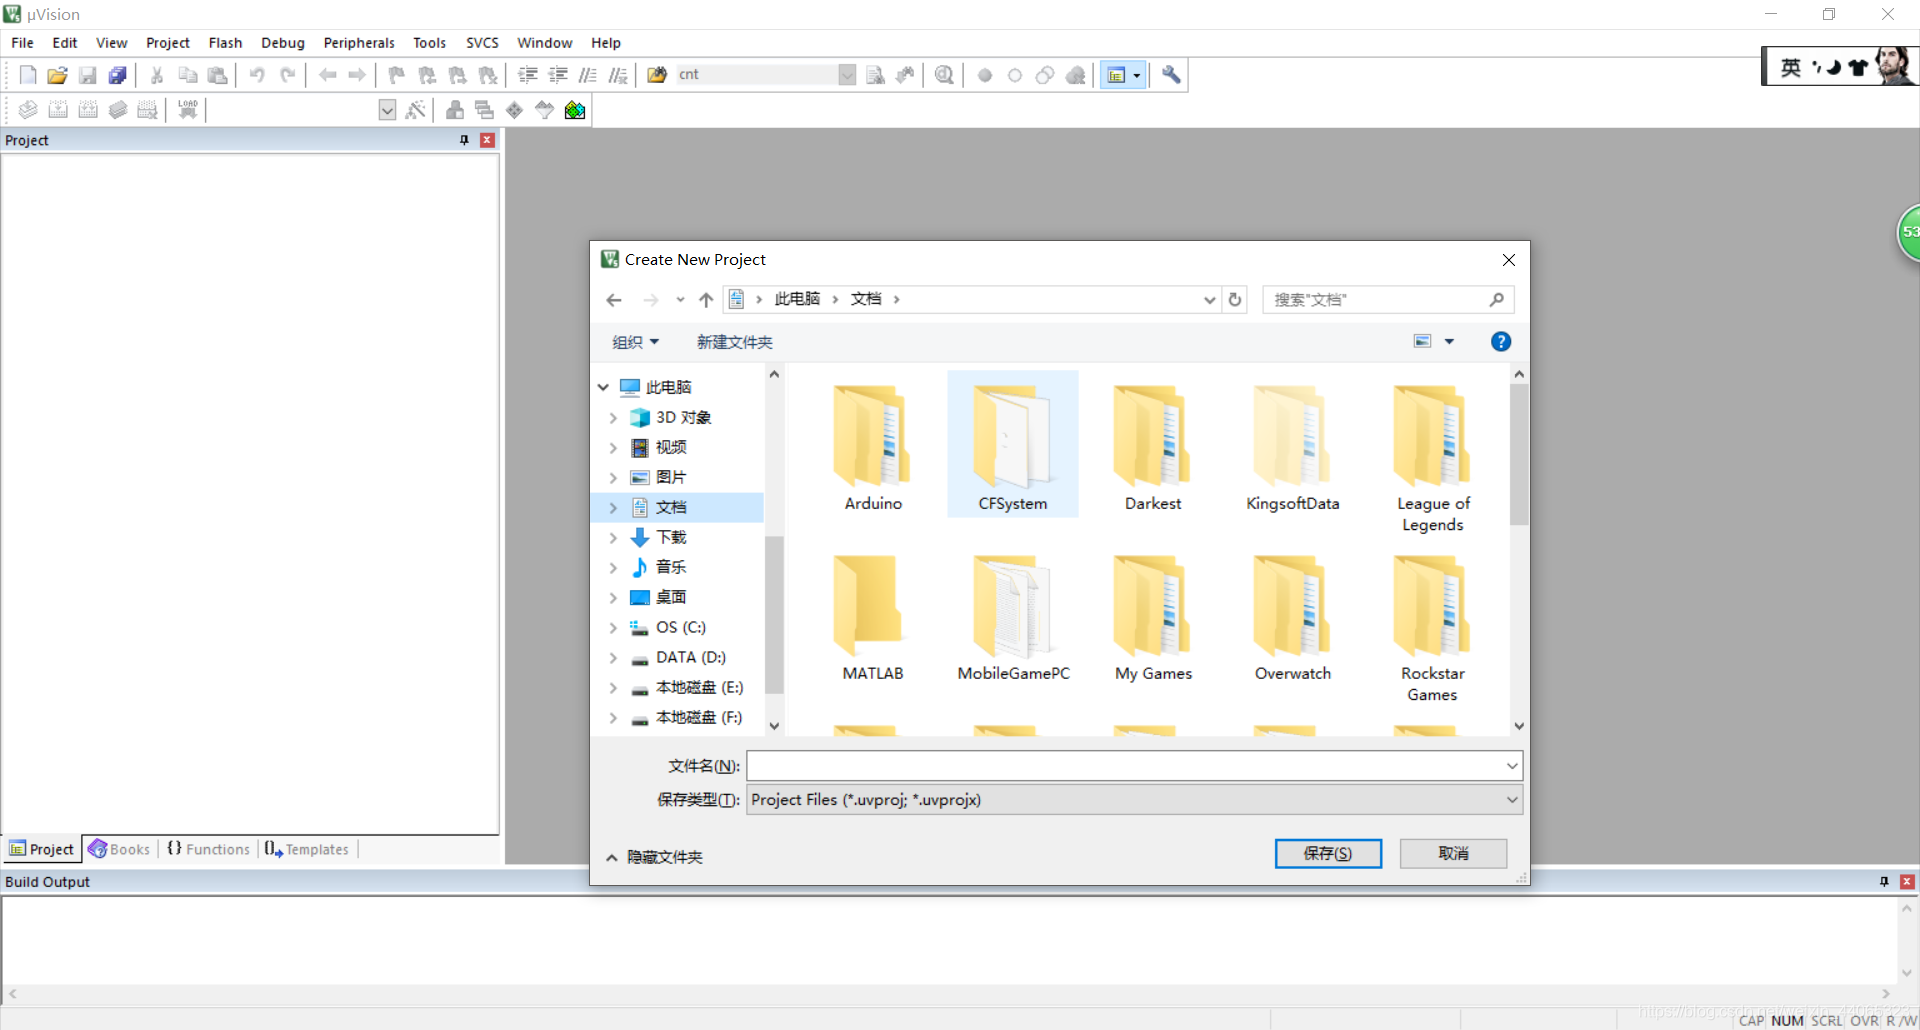The height and width of the screenshot is (1030, 1920).
Task: Go up one folder level arrow
Action: pyautogui.click(x=706, y=300)
